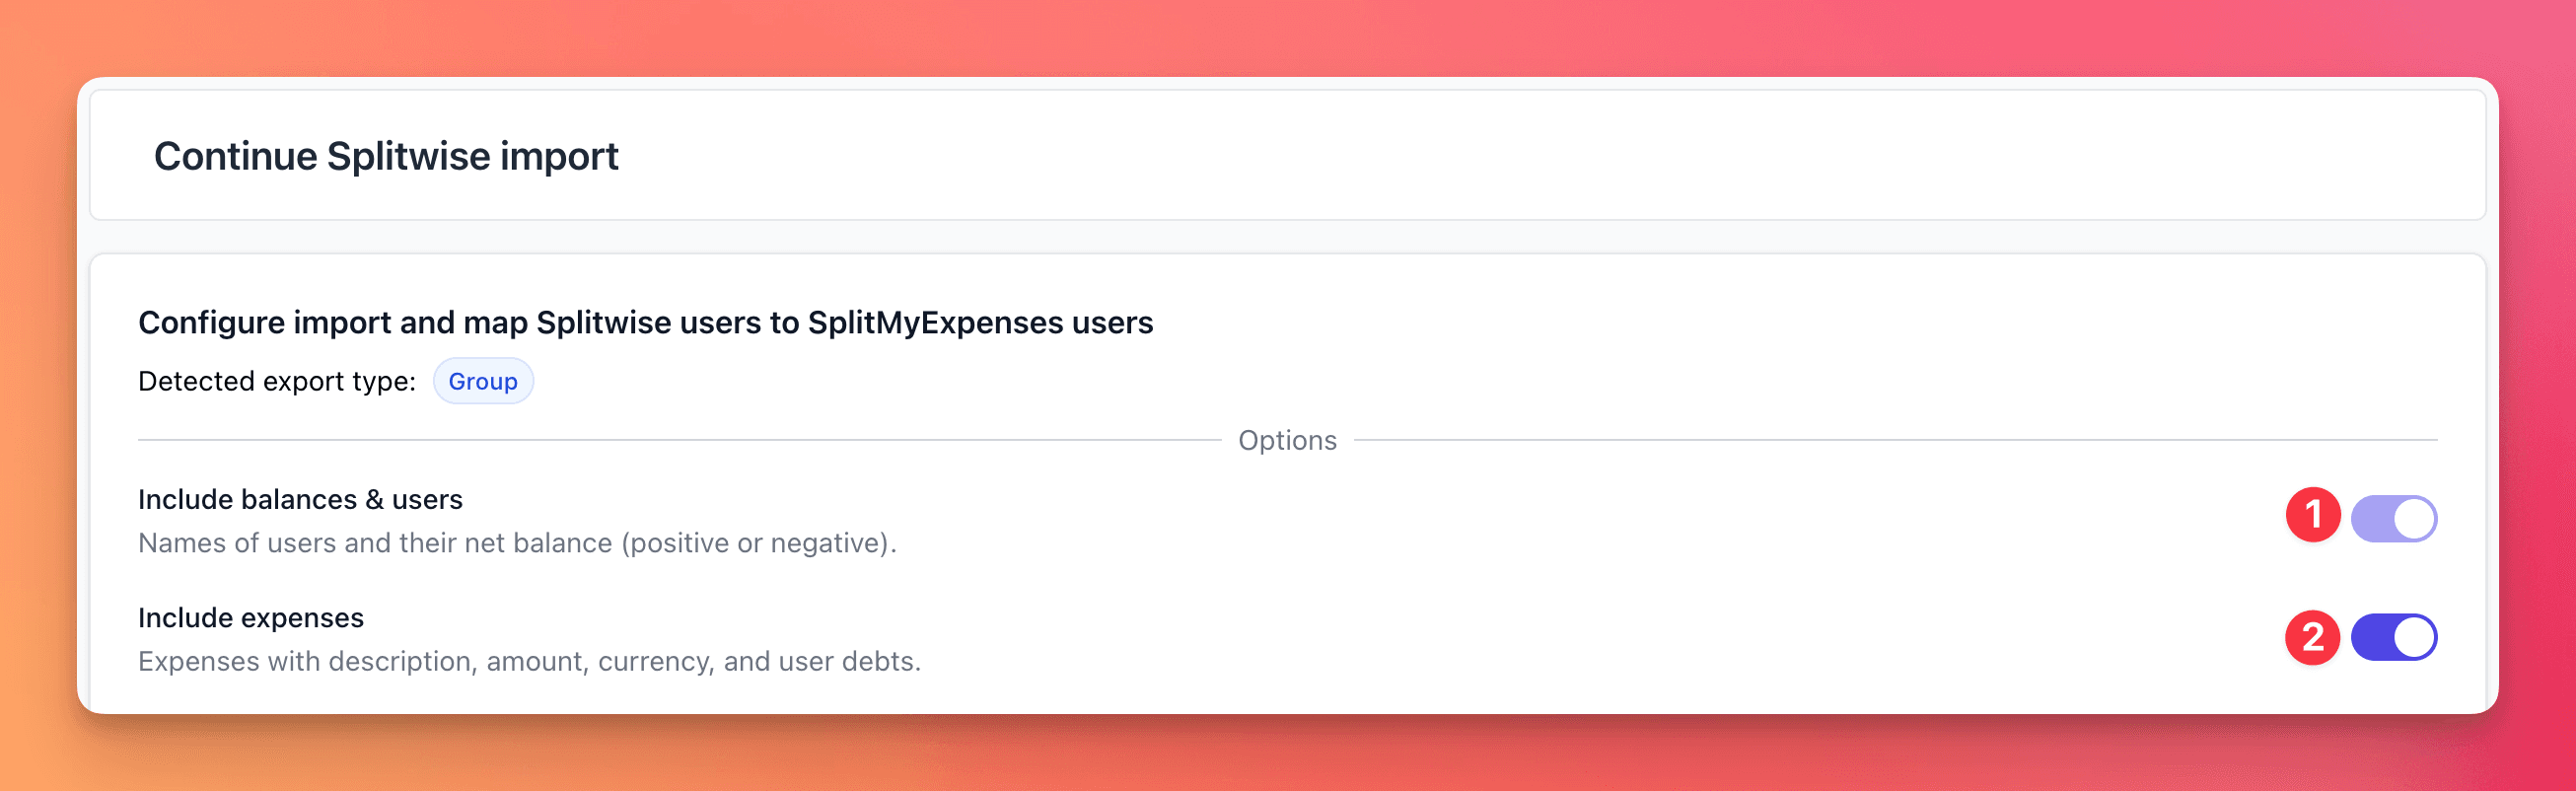Click the net balance description text
2576x791 pixels.
[x=517, y=543]
